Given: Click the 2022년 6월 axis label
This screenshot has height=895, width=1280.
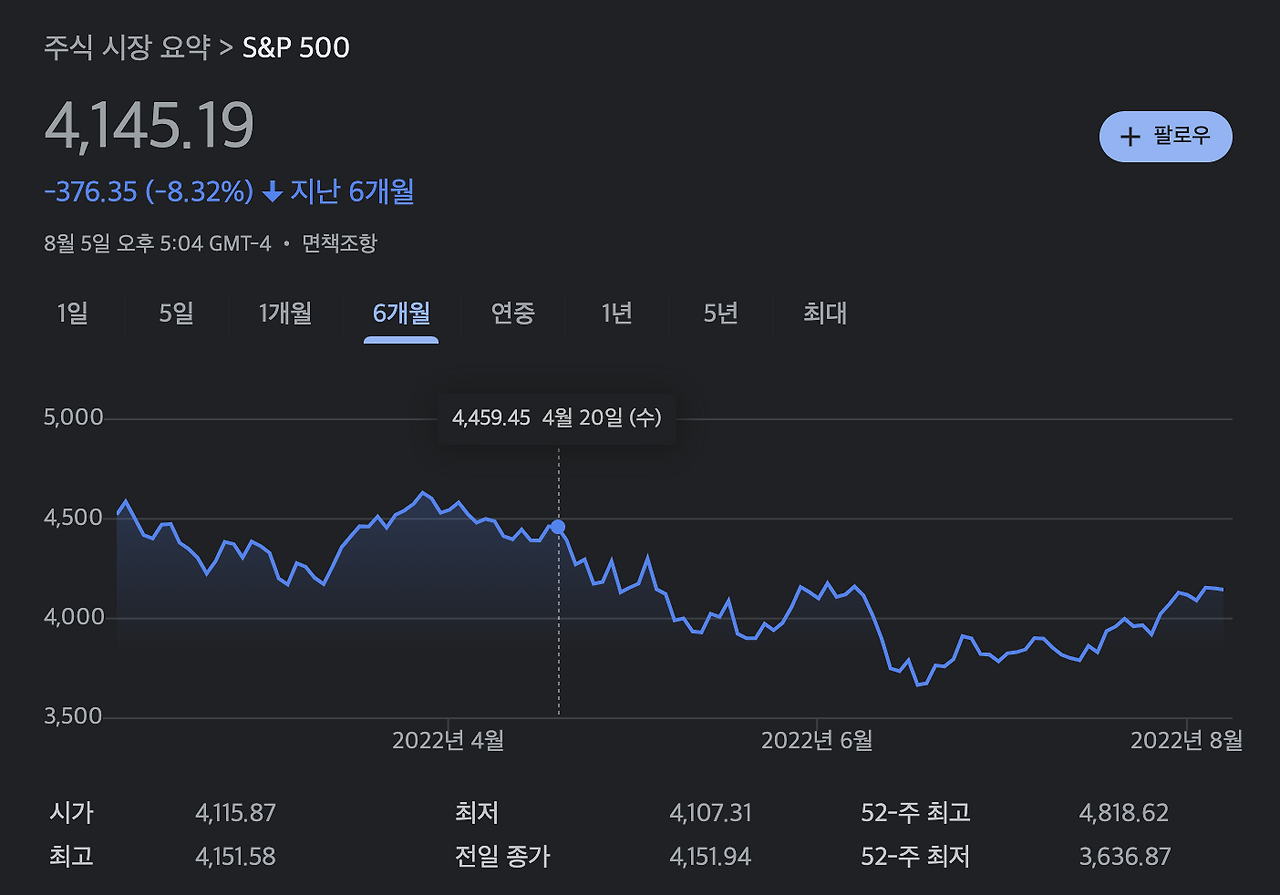Looking at the screenshot, I should pos(819,742).
